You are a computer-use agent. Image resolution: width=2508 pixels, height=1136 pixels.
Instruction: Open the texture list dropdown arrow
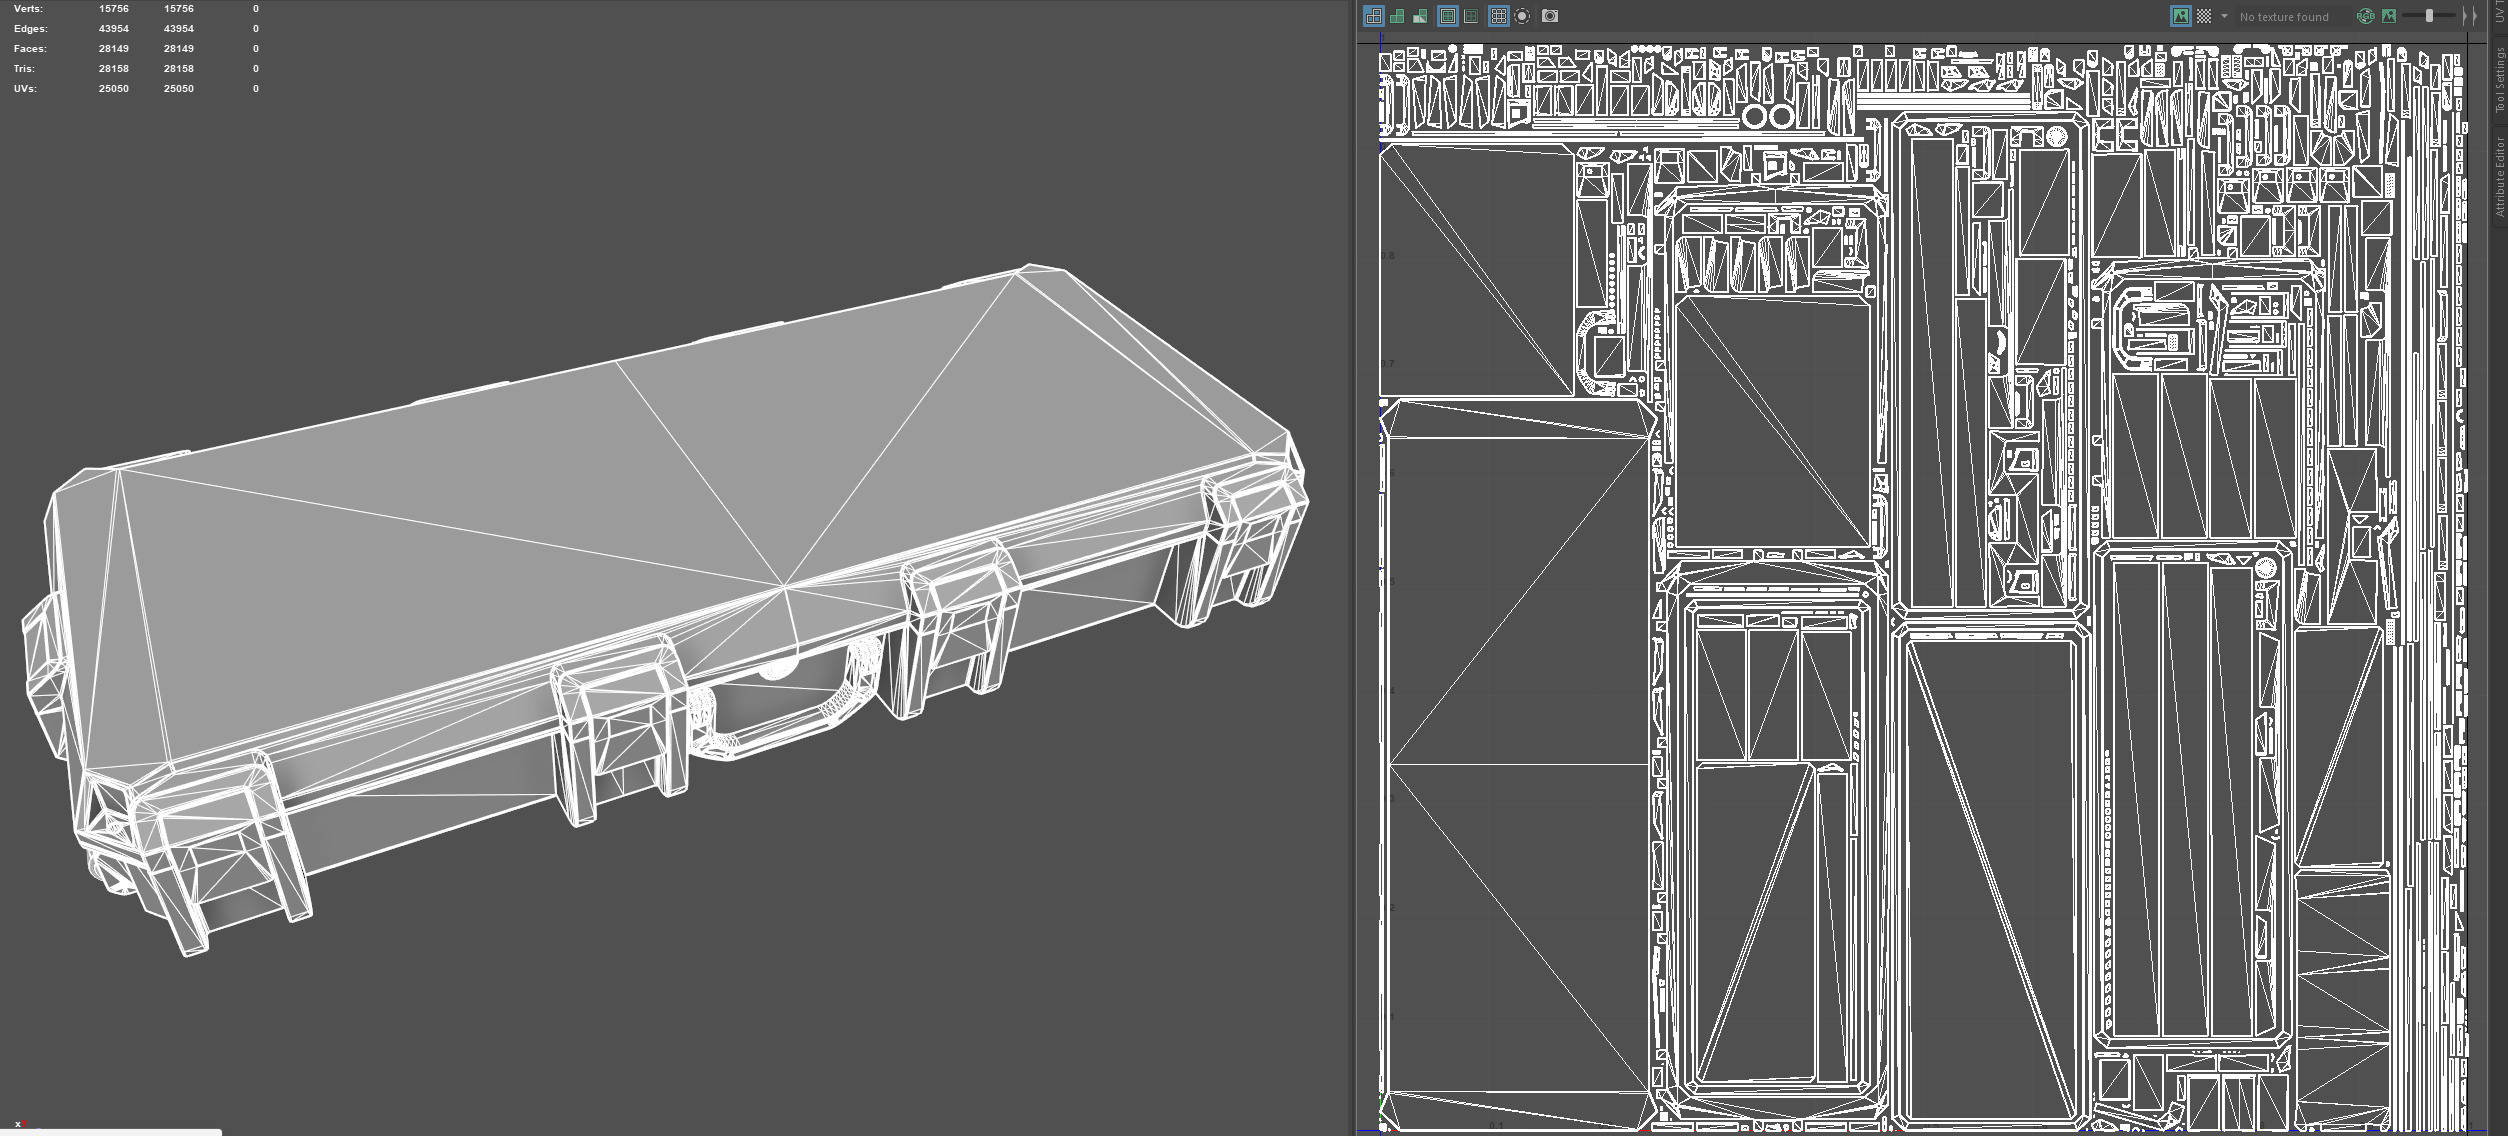[2224, 16]
